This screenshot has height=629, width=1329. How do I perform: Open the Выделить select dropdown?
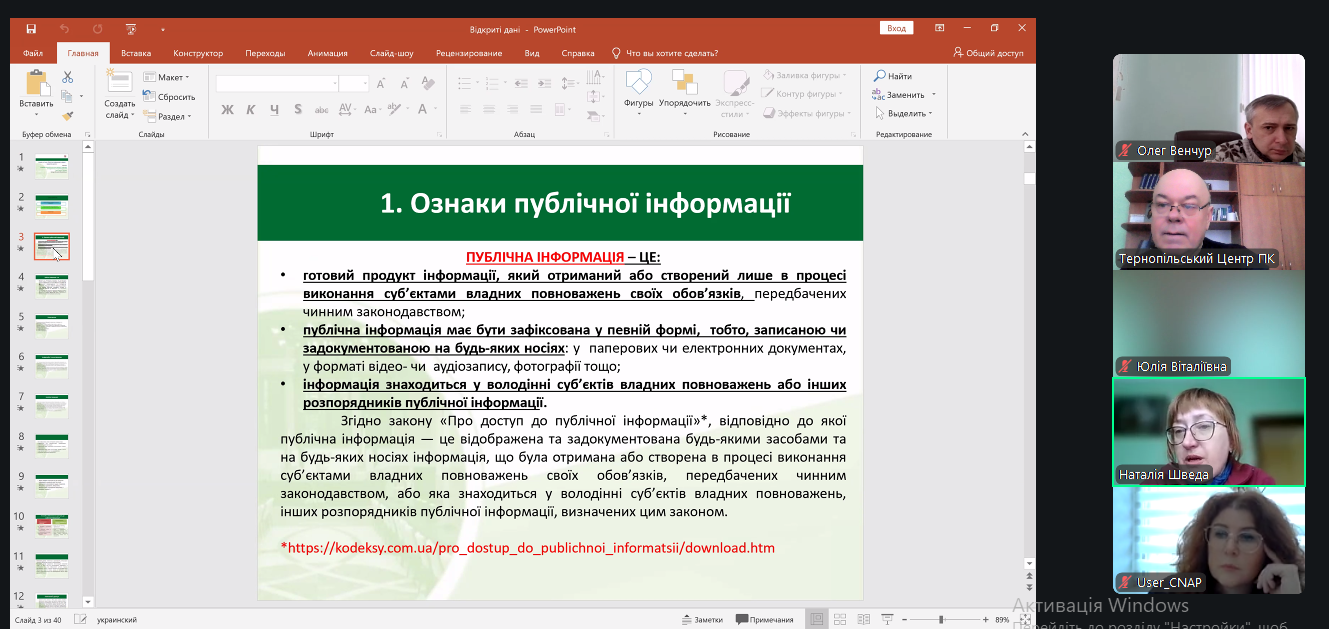(x=905, y=113)
